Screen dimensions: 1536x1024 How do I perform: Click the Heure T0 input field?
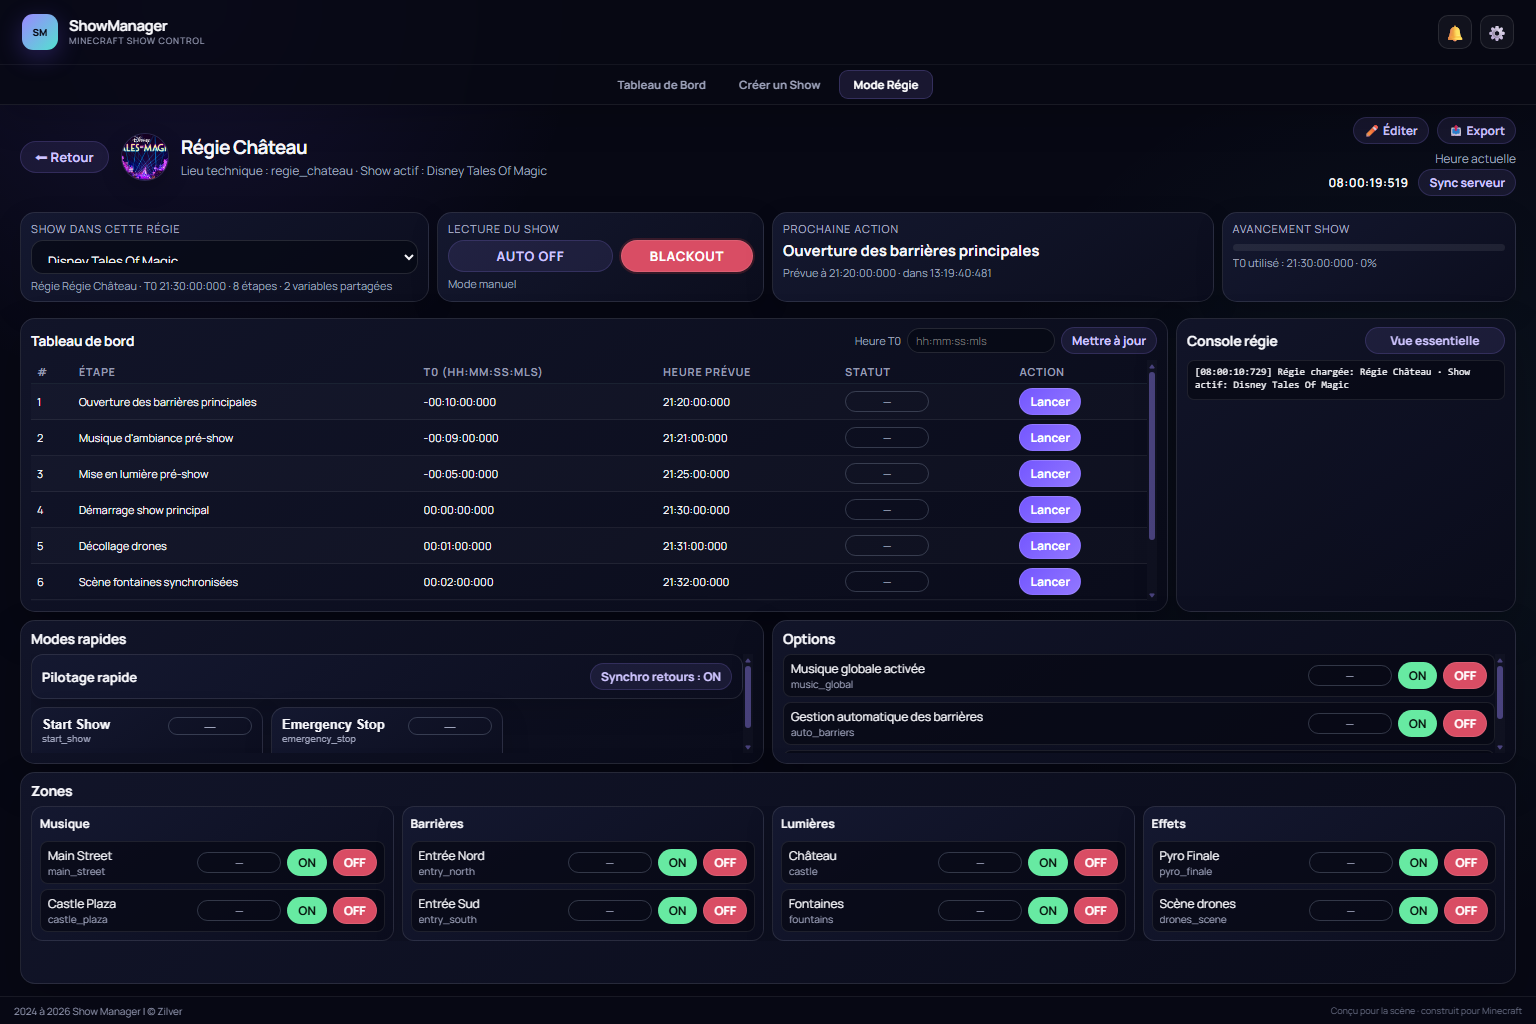click(x=980, y=341)
